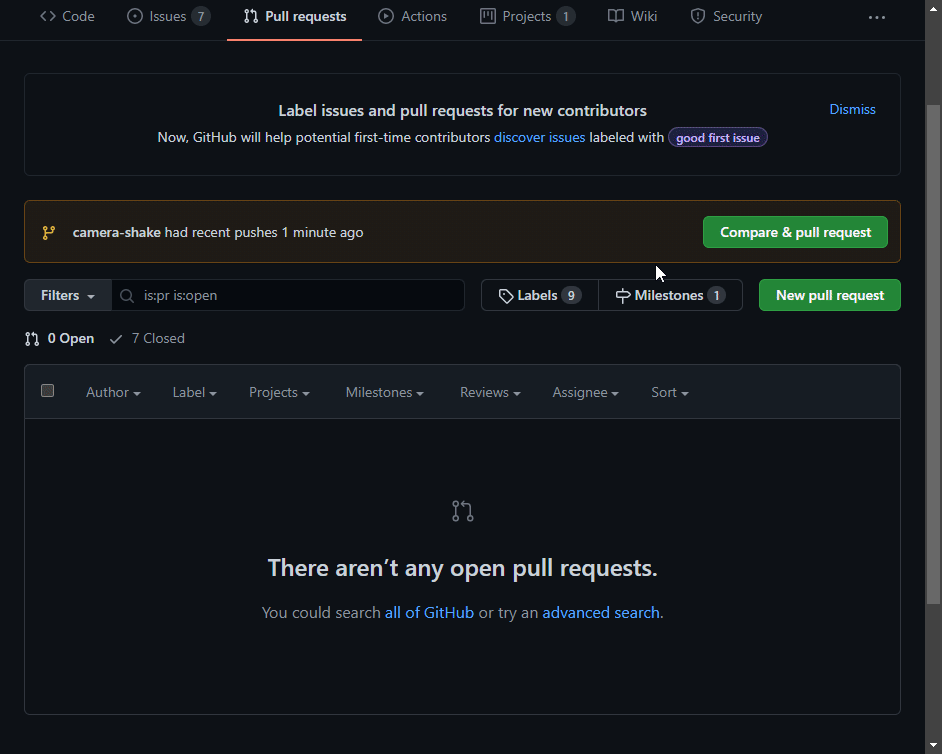Screen dimensions: 942x754
Task: Focus the is:pr is:open search field
Action: 288,295
